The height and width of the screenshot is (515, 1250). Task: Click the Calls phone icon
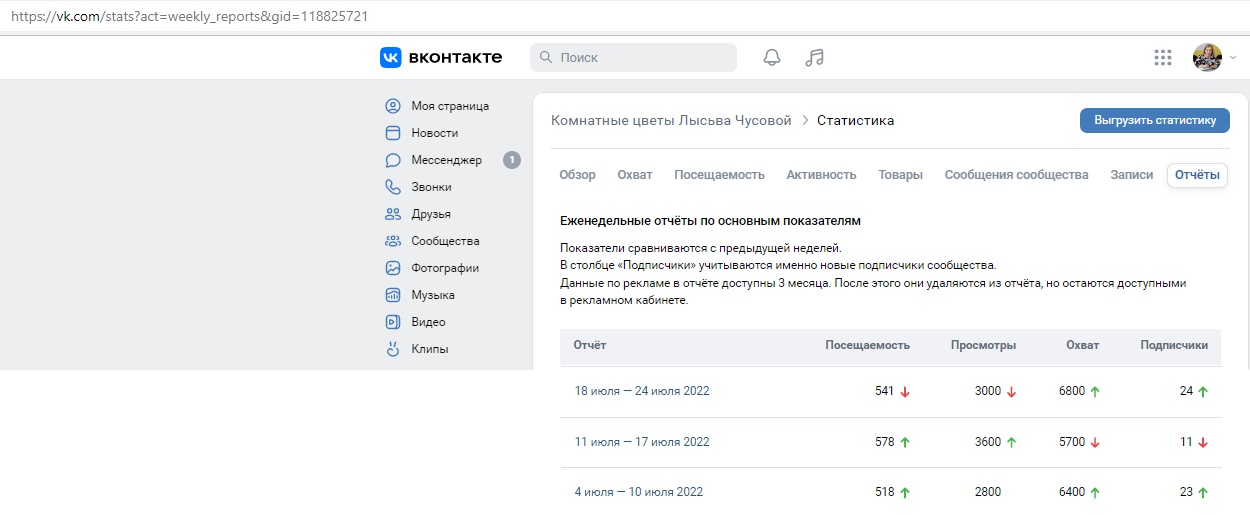(393, 187)
